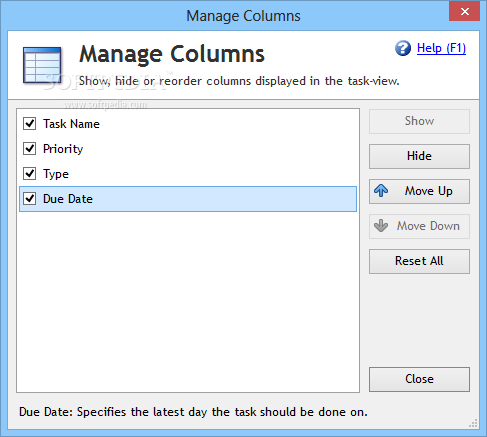Open the Help (F1) link
Screen dimensions: 487x437
tap(441, 48)
